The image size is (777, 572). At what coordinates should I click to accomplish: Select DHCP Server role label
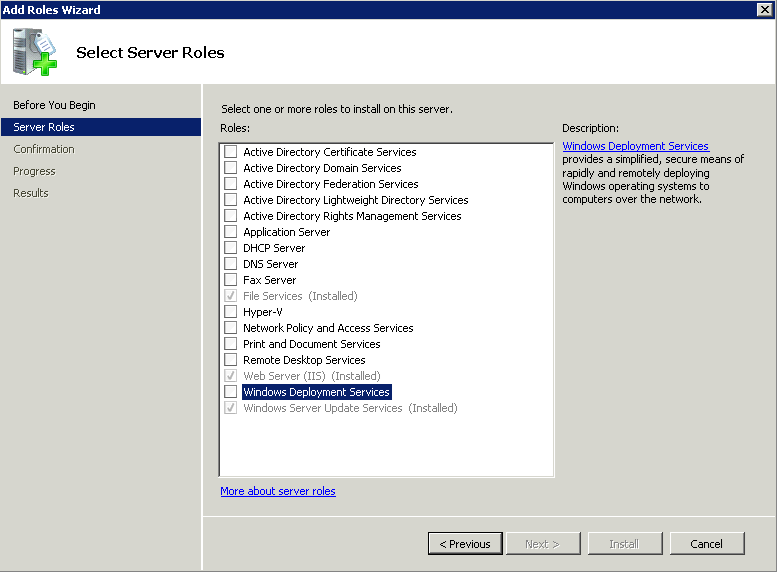pos(274,248)
